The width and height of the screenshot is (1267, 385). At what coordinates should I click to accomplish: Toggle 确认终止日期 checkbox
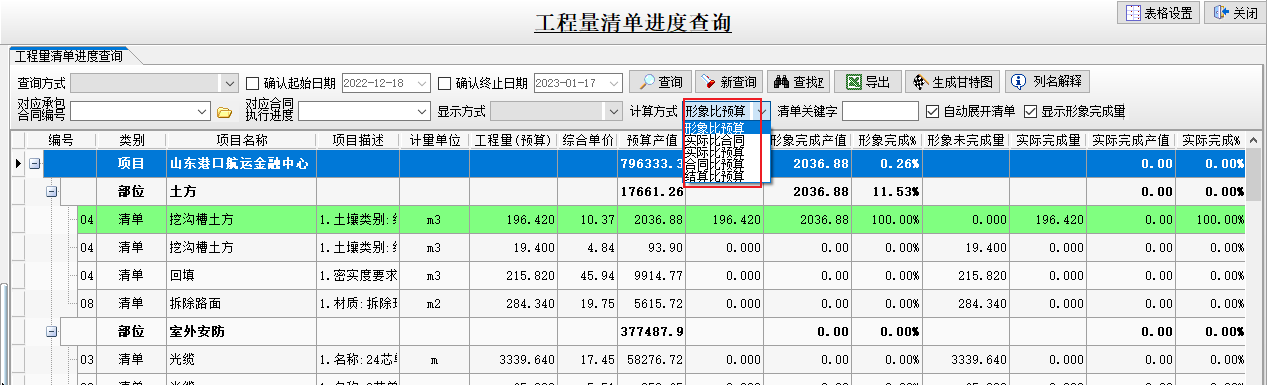445,83
